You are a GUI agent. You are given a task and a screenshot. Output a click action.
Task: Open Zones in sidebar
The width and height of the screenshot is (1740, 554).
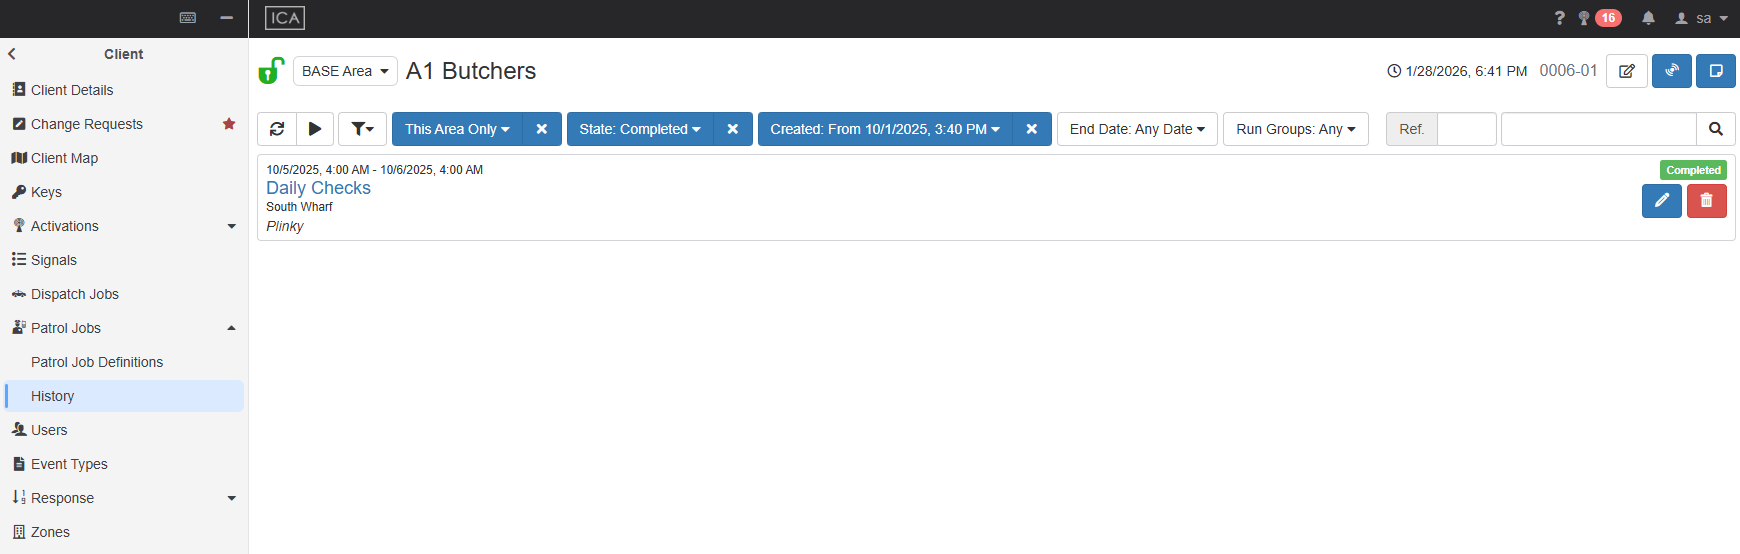coord(124,532)
